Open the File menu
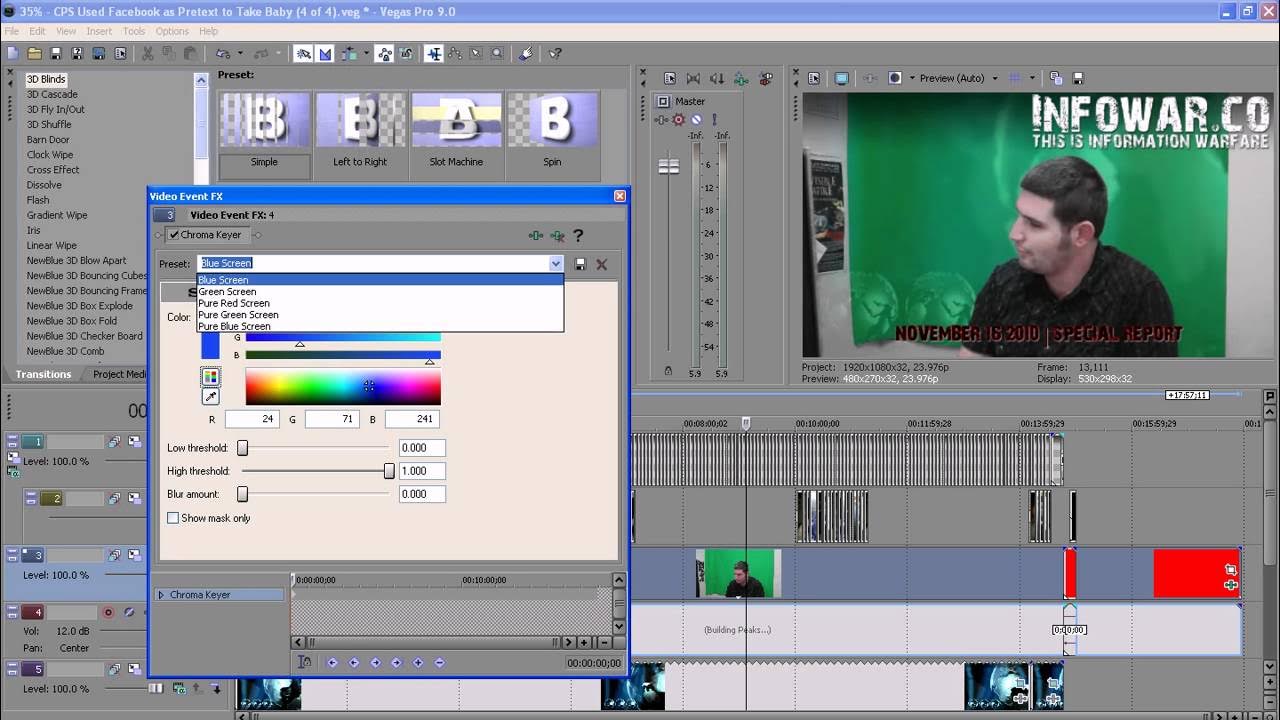 12,31
